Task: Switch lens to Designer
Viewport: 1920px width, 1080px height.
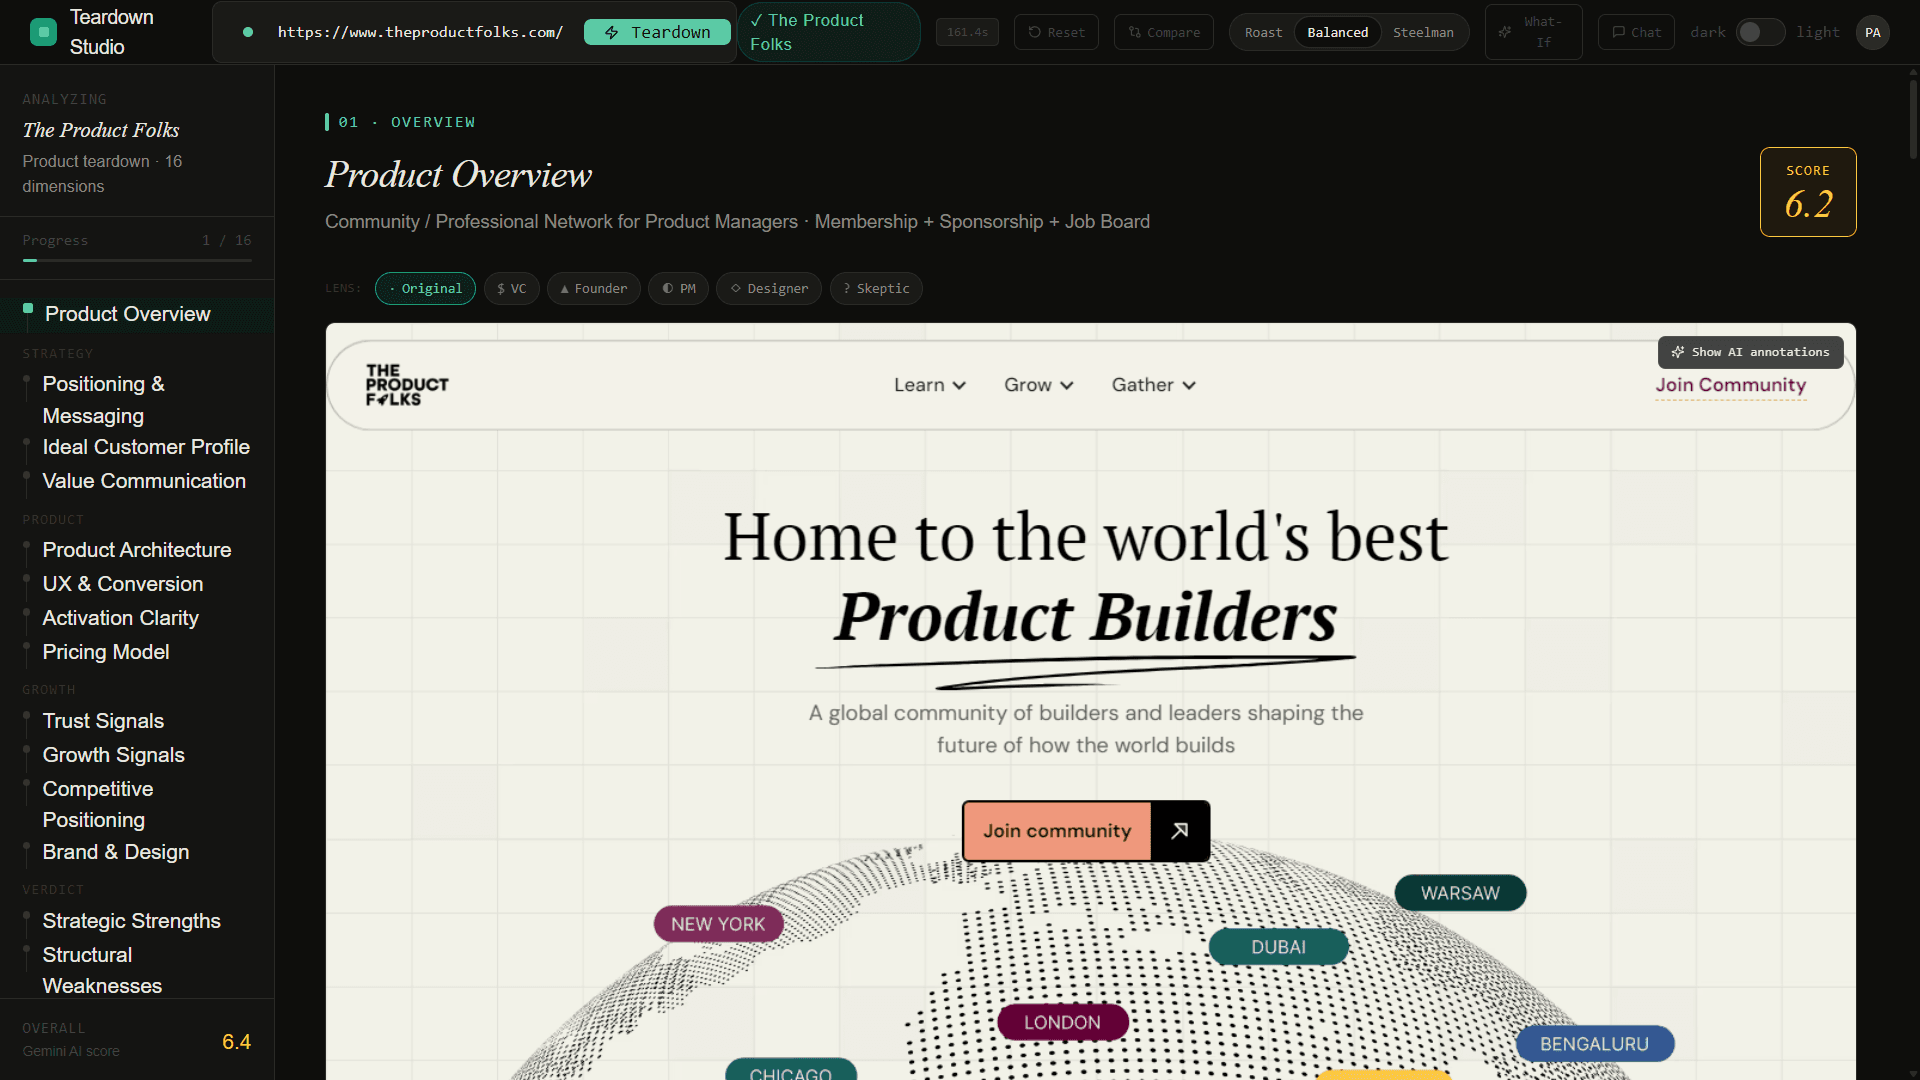Action: (x=768, y=288)
